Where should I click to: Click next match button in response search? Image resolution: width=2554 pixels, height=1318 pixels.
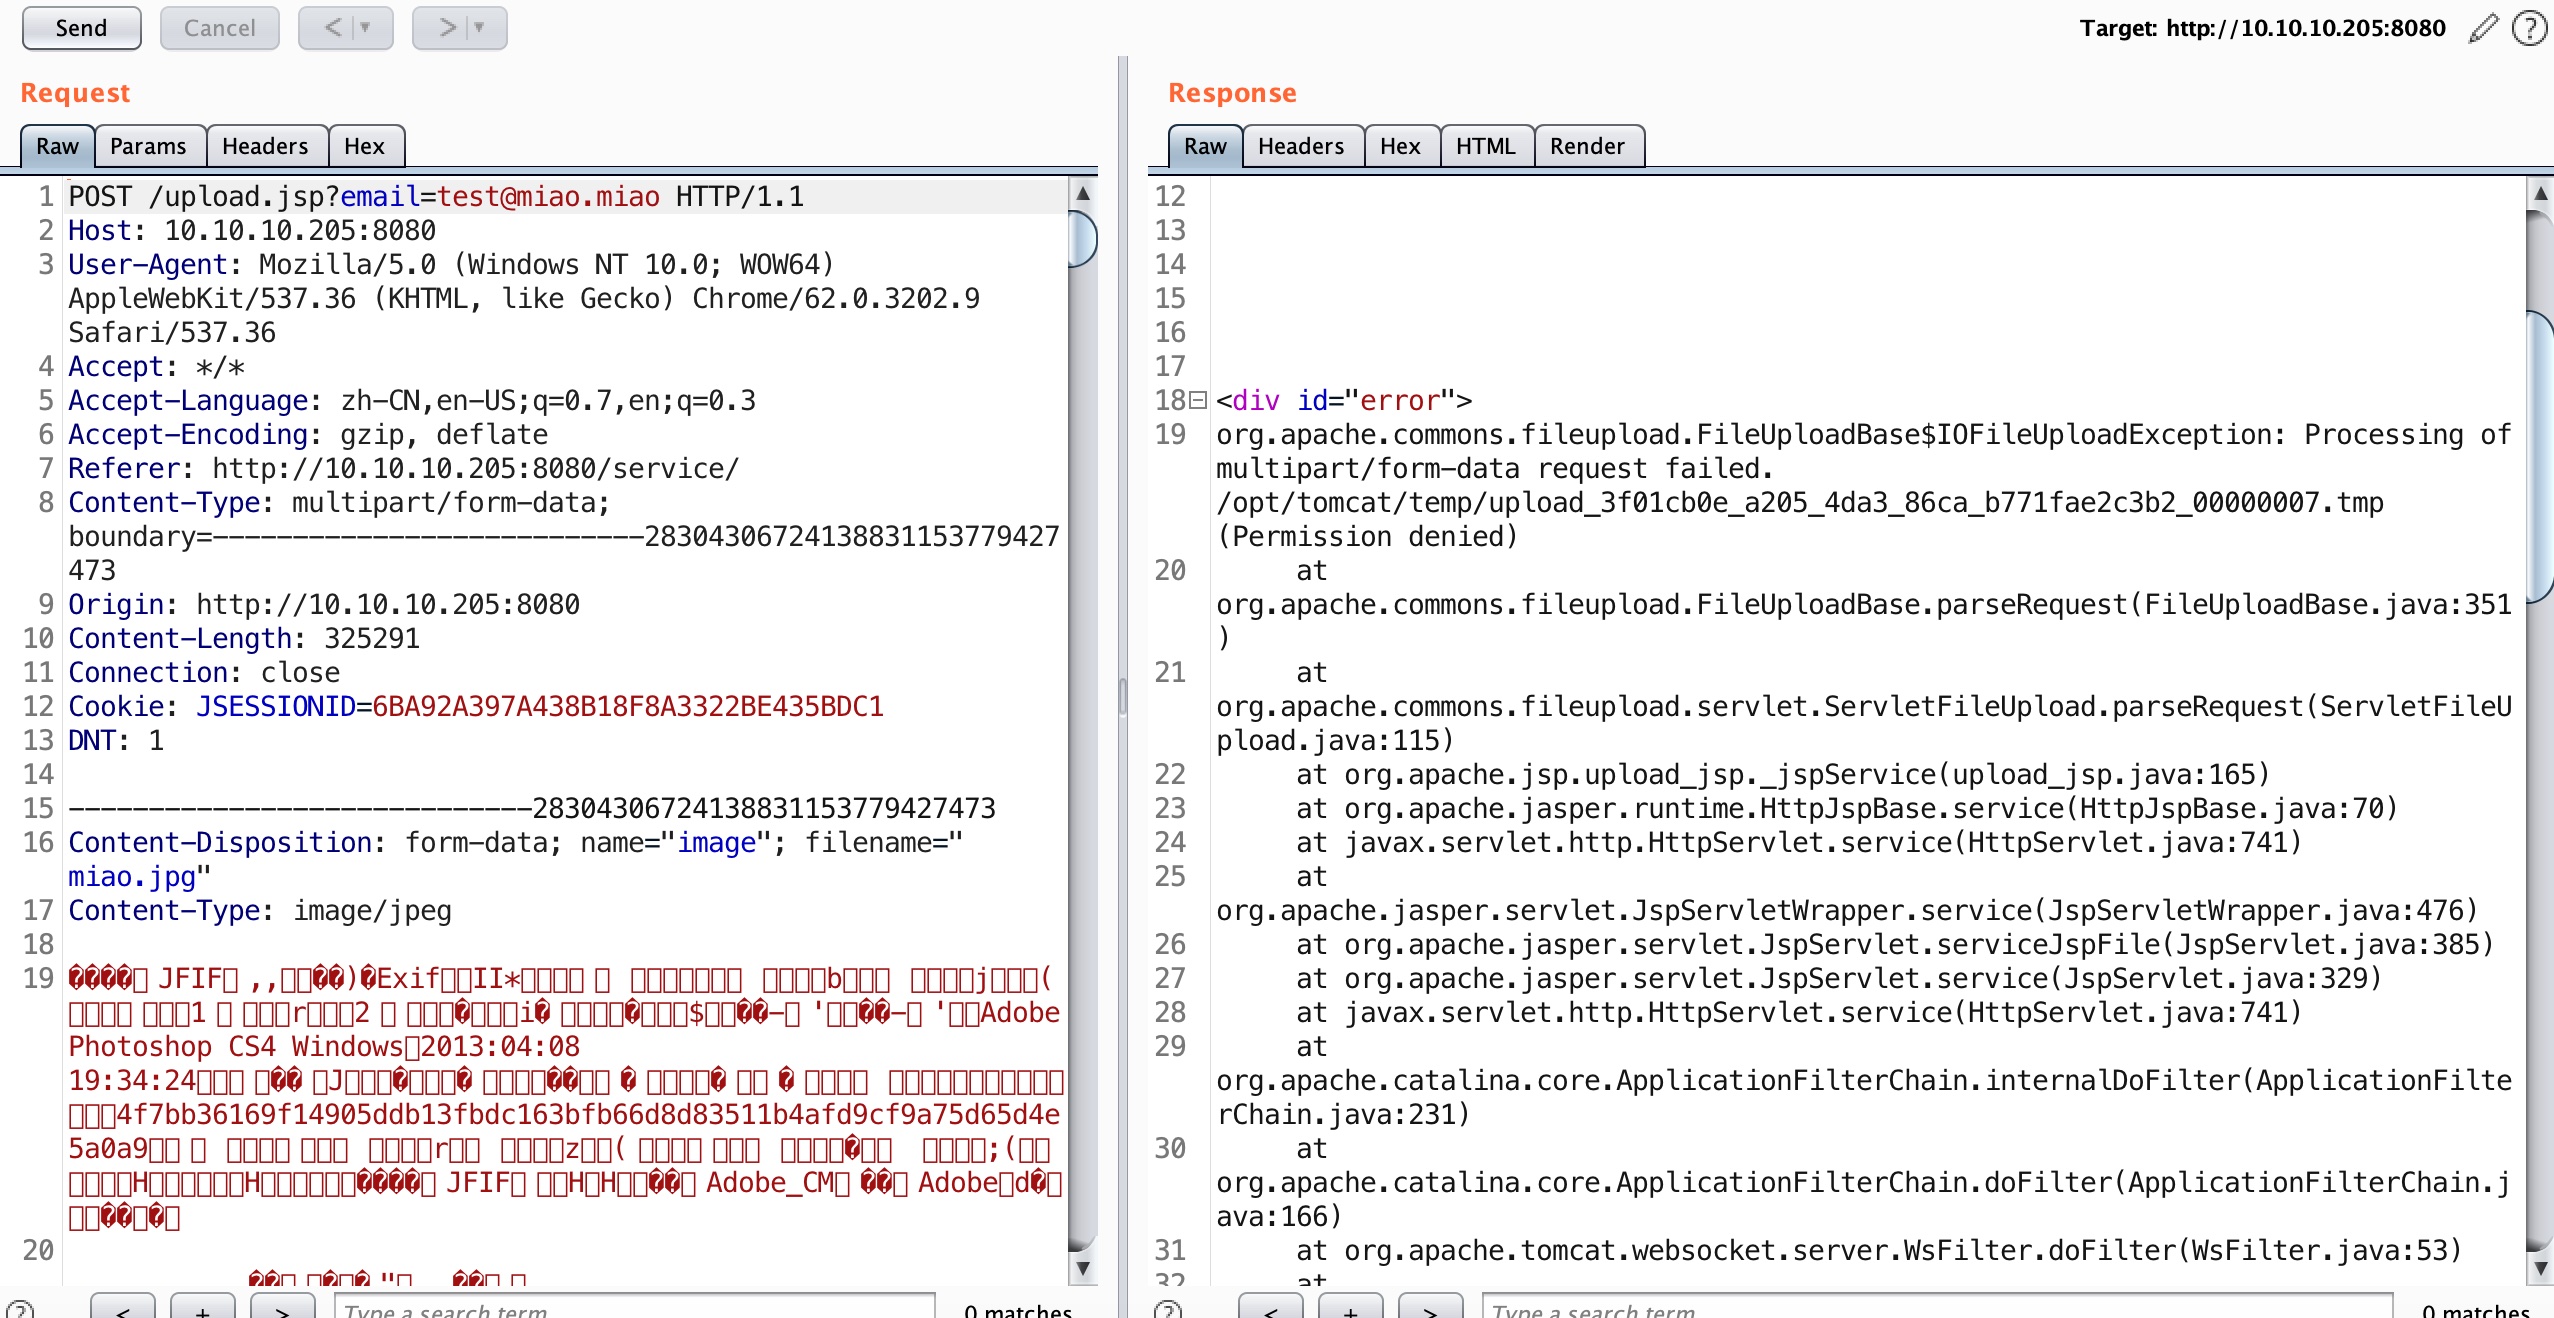[x=1430, y=1309]
